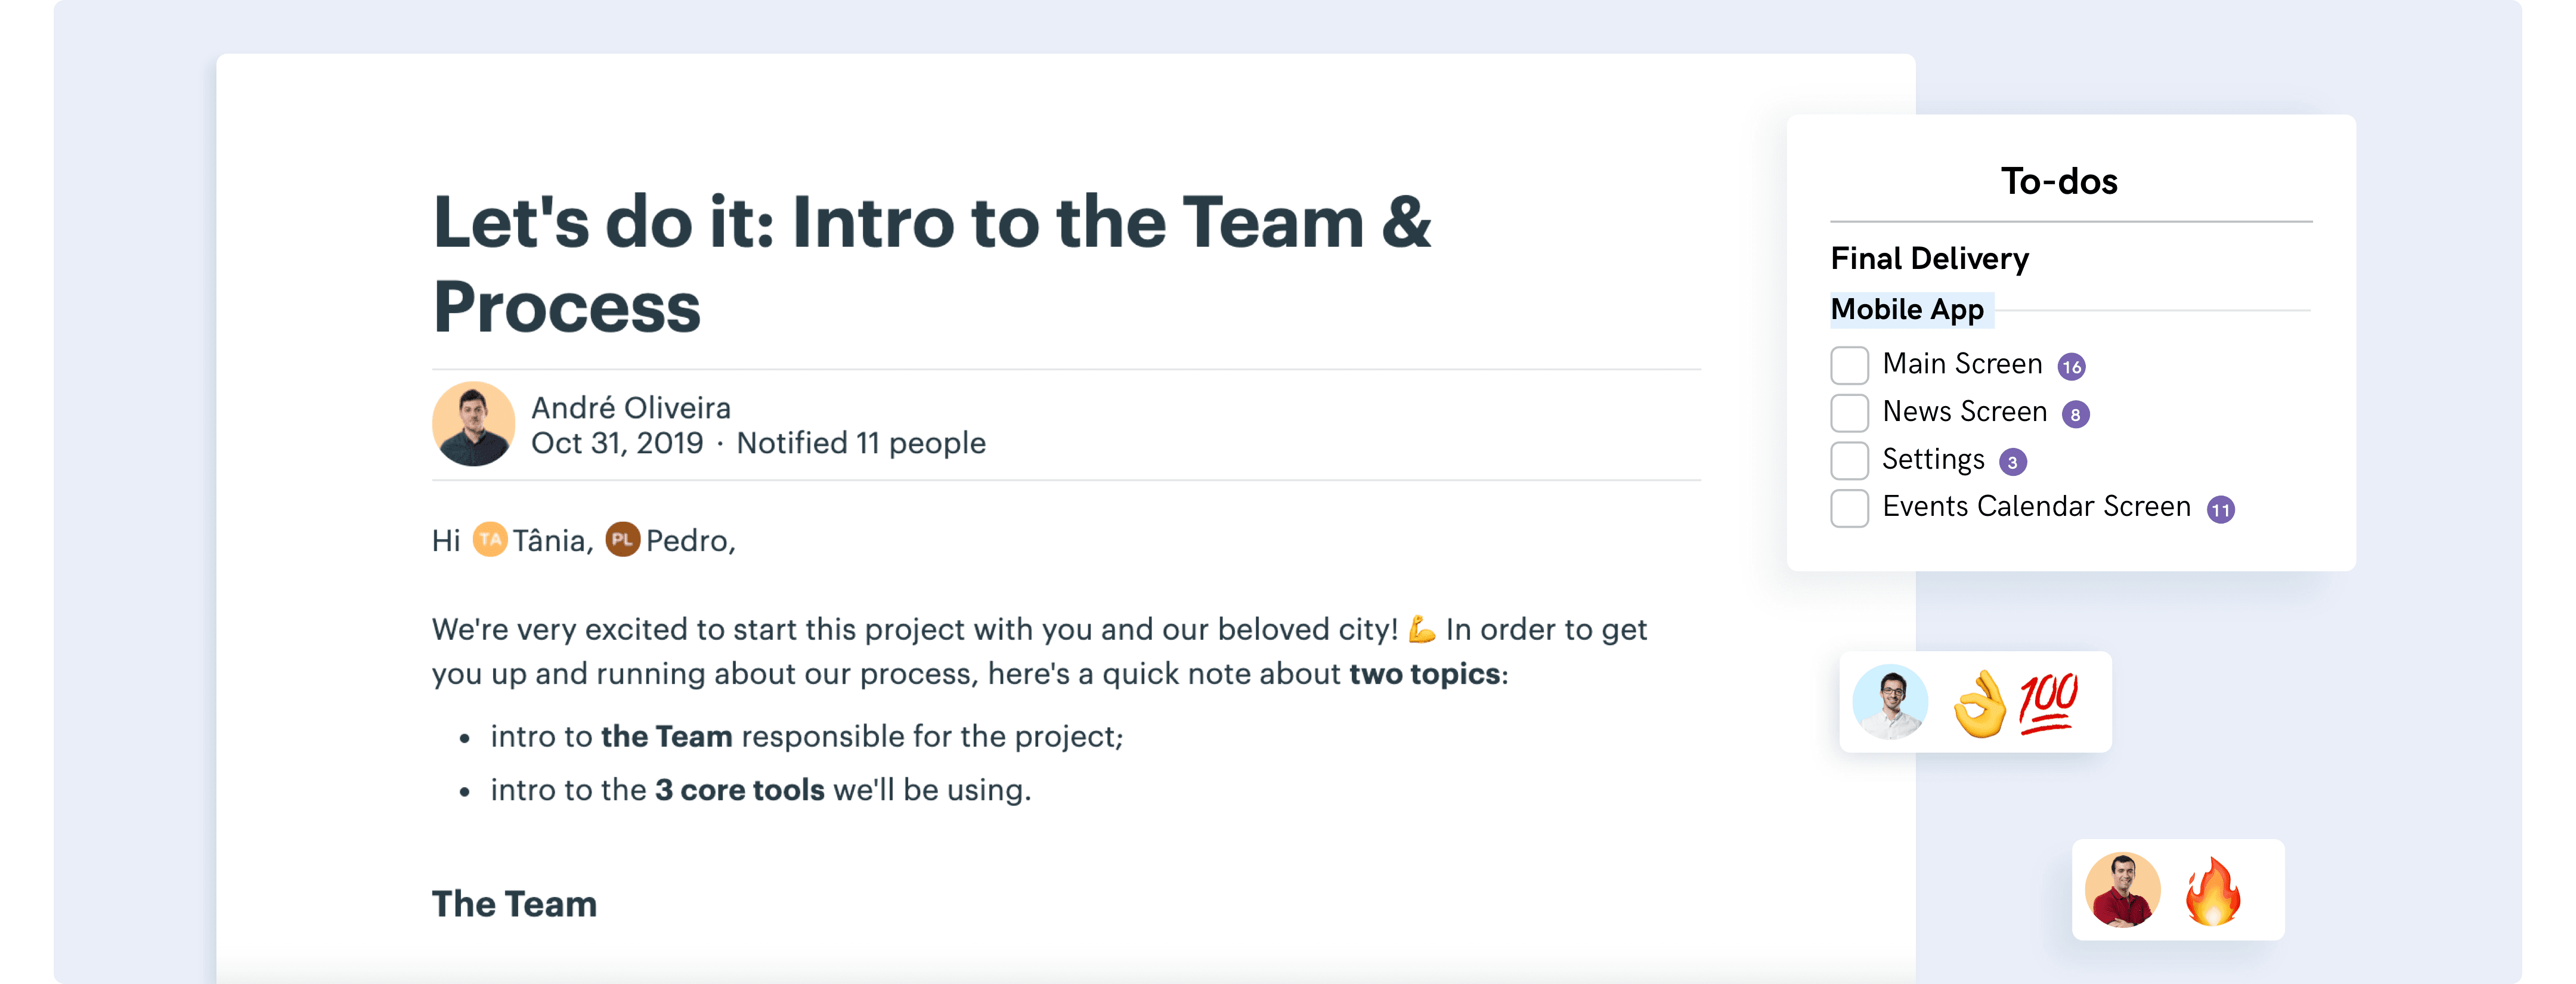Open the Mobile App to-do list heading
Viewport: 2576px width, 984px height.
point(1907,310)
